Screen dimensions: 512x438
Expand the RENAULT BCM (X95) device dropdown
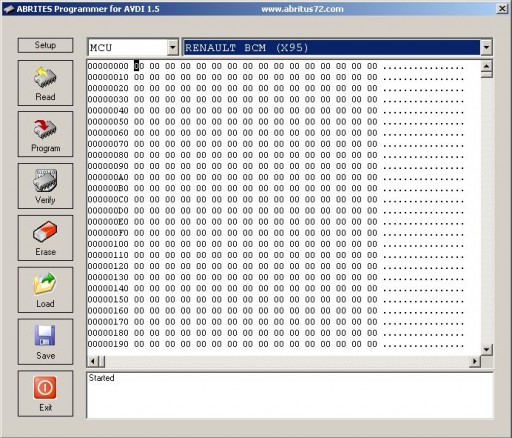[486, 47]
